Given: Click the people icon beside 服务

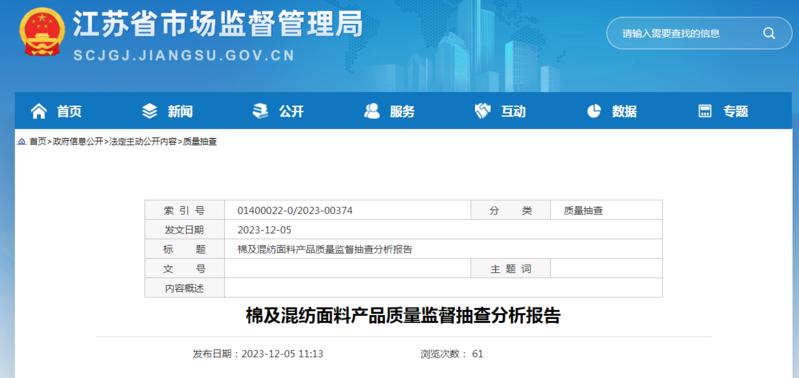Looking at the screenshot, I should tap(372, 111).
